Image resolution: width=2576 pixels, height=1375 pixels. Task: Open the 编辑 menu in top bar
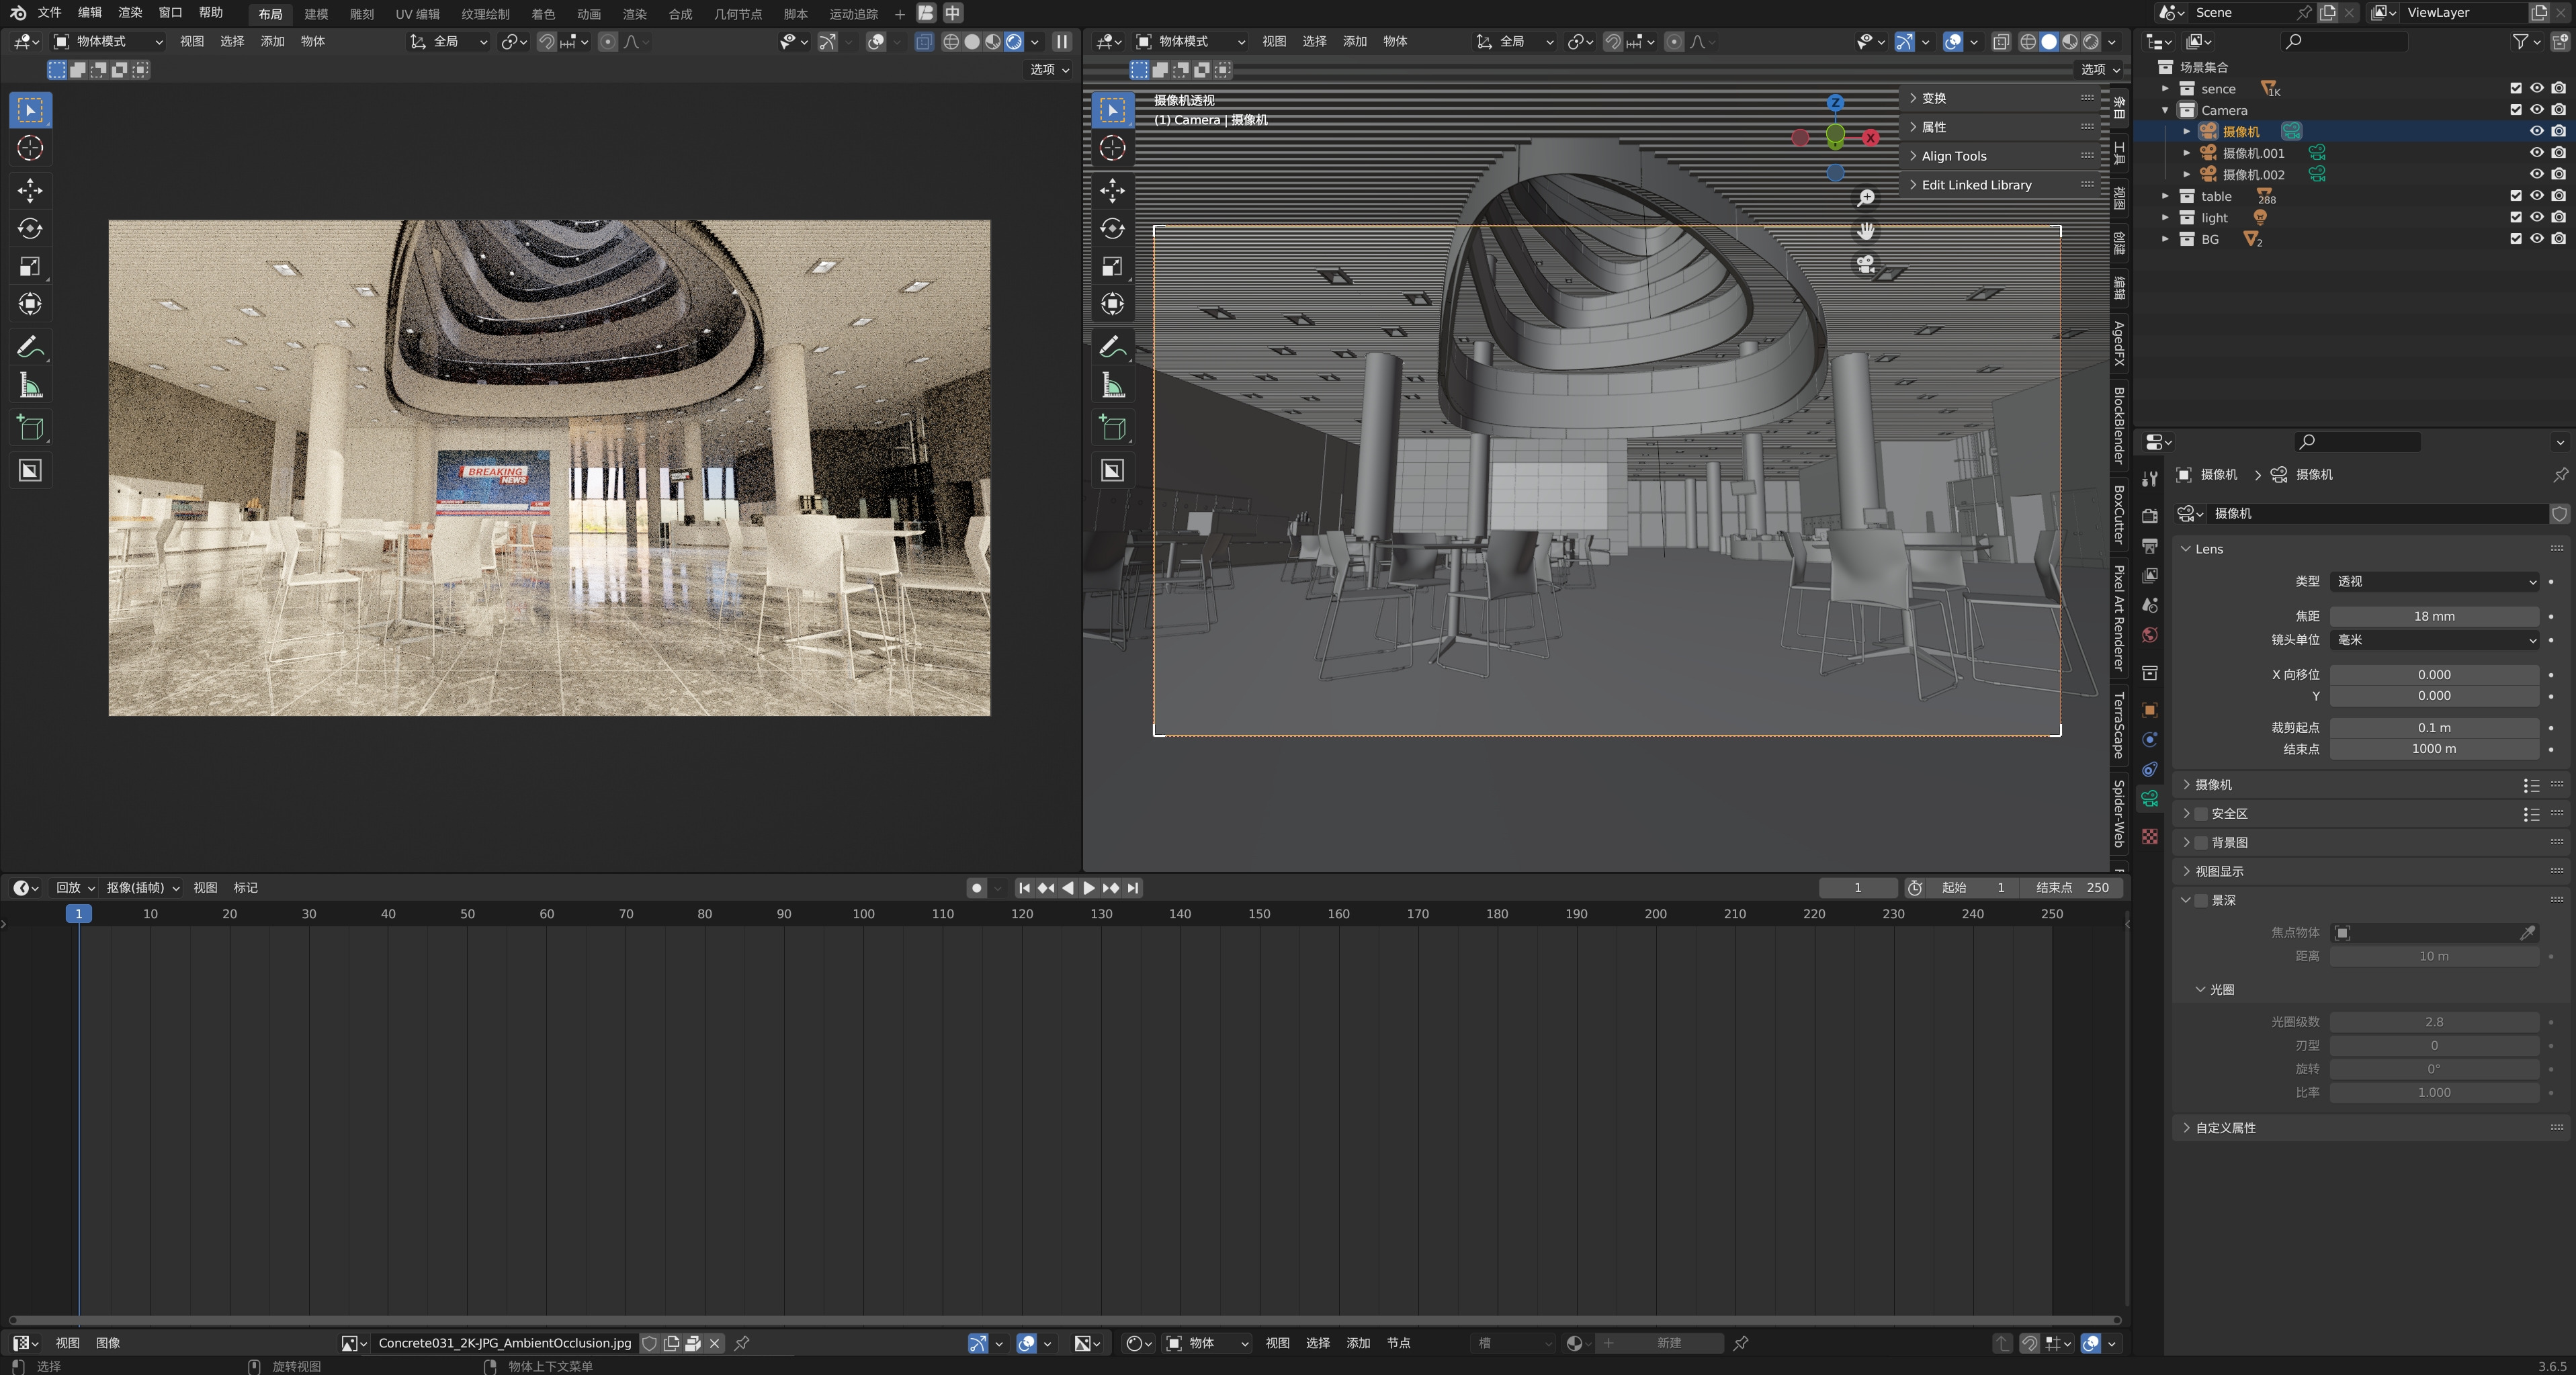point(90,13)
